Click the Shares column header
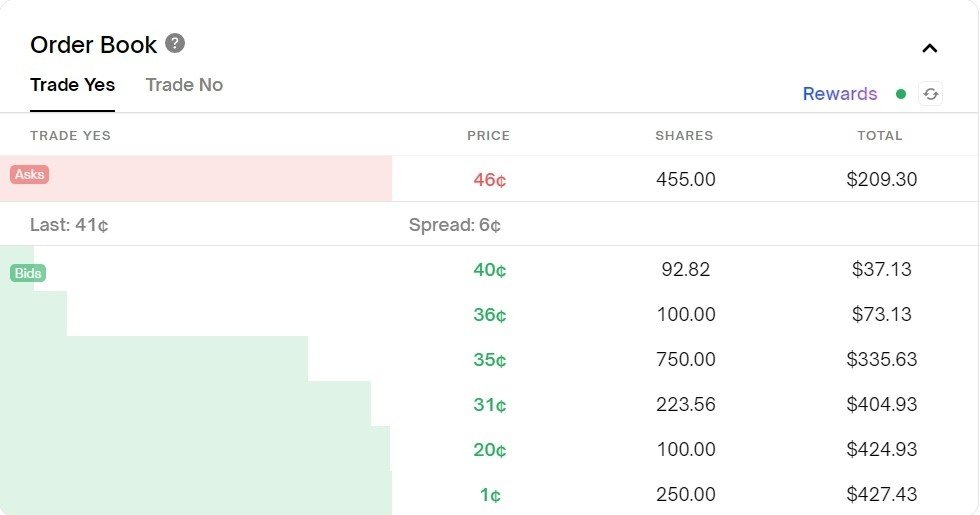Screen dimensions: 980x515 (684, 135)
